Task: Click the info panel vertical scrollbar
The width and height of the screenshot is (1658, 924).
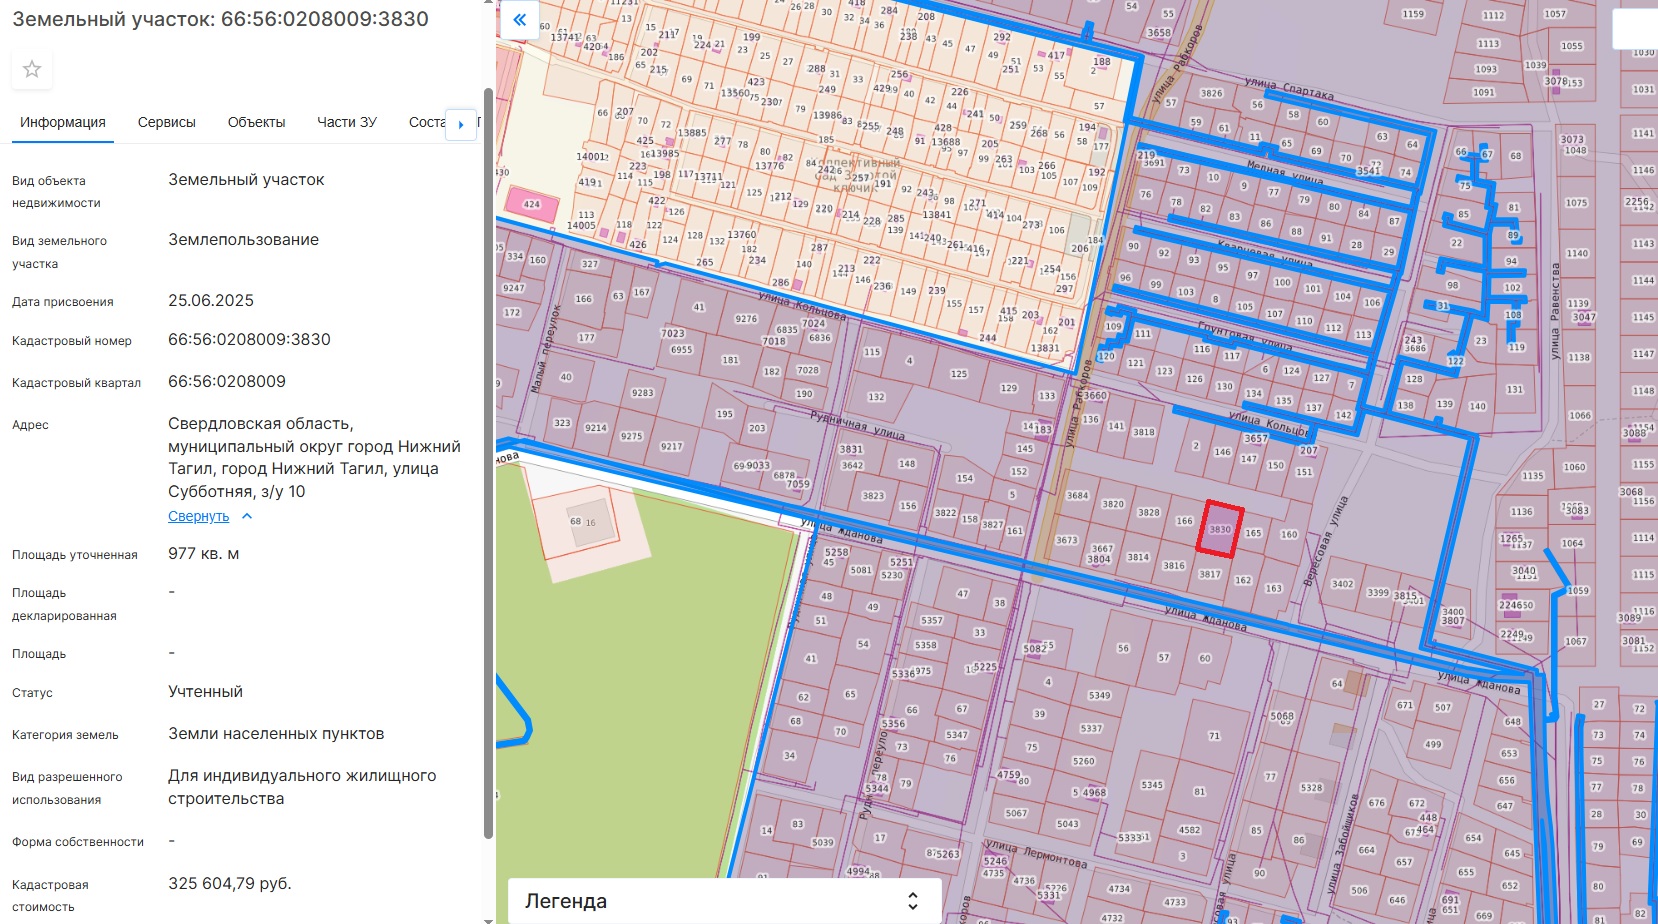Action: 488,460
